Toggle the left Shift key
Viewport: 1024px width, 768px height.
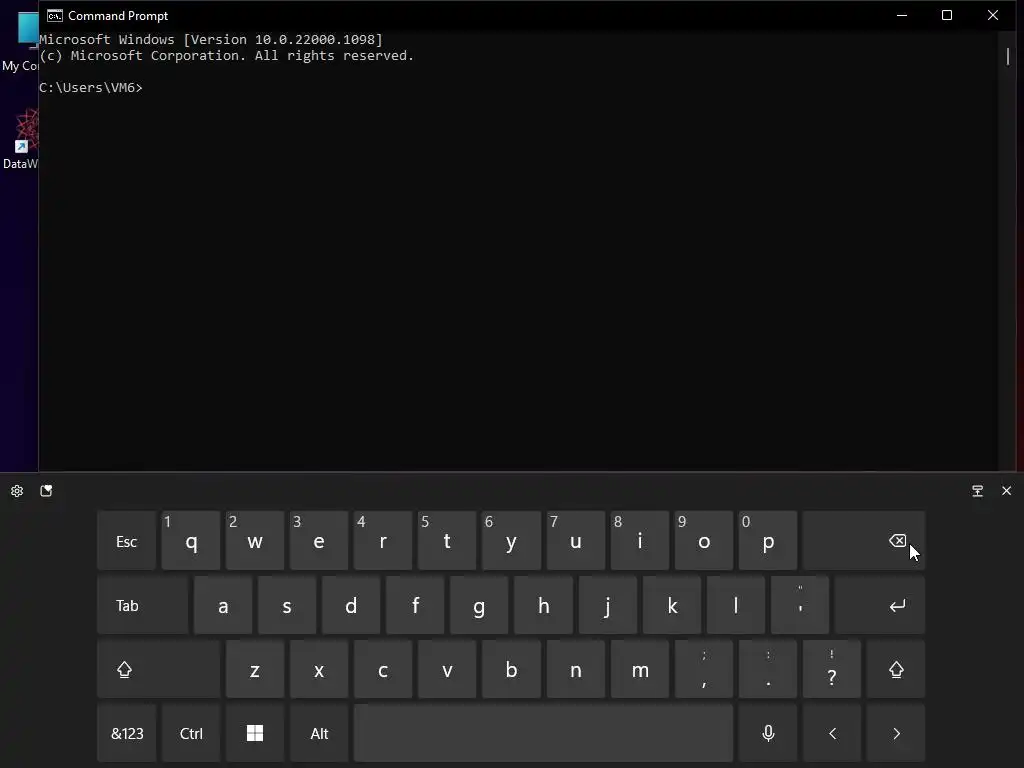[x=159, y=669]
